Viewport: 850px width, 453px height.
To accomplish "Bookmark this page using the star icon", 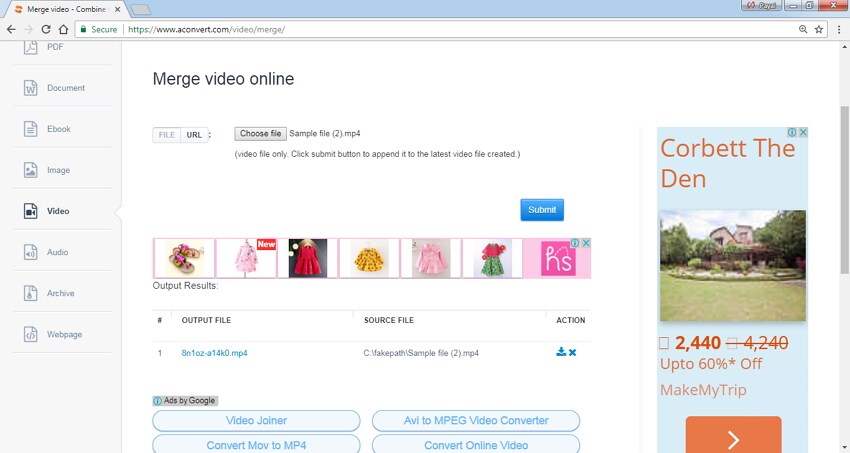I will pos(819,30).
